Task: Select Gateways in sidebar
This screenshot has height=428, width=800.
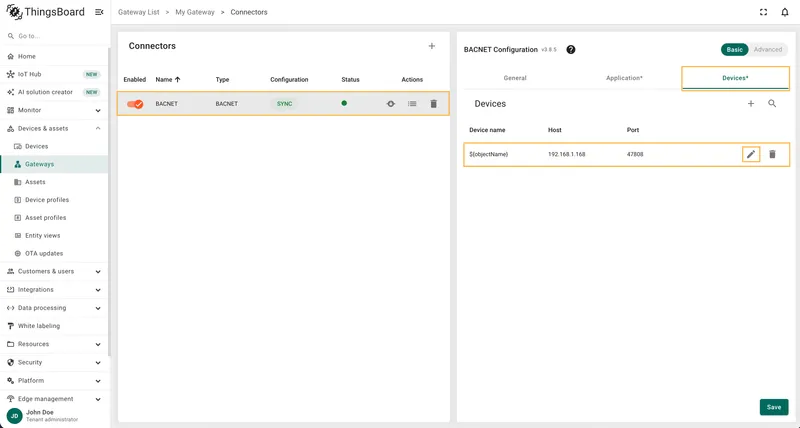Action: [x=54, y=164]
